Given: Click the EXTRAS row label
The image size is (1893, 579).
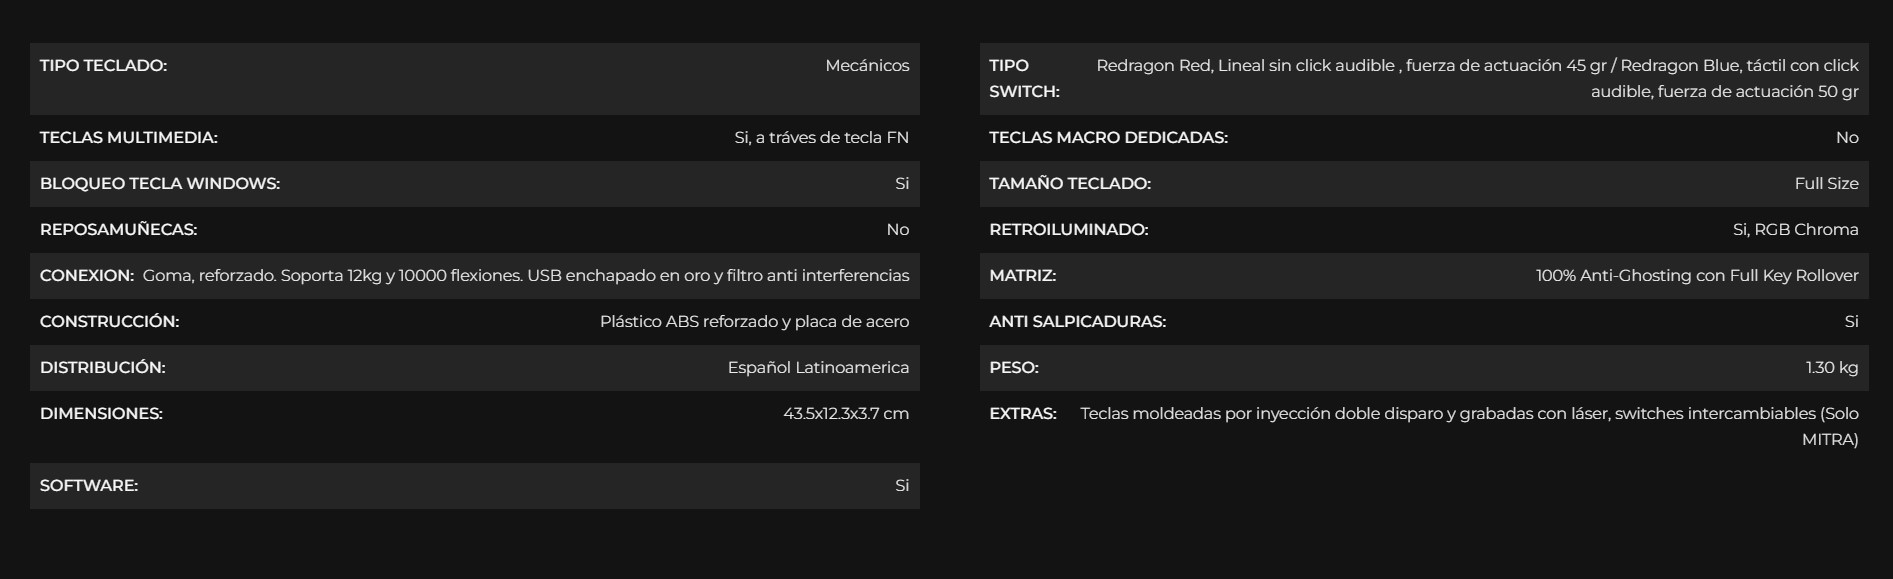Looking at the screenshot, I should click(x=1023, y=414).
